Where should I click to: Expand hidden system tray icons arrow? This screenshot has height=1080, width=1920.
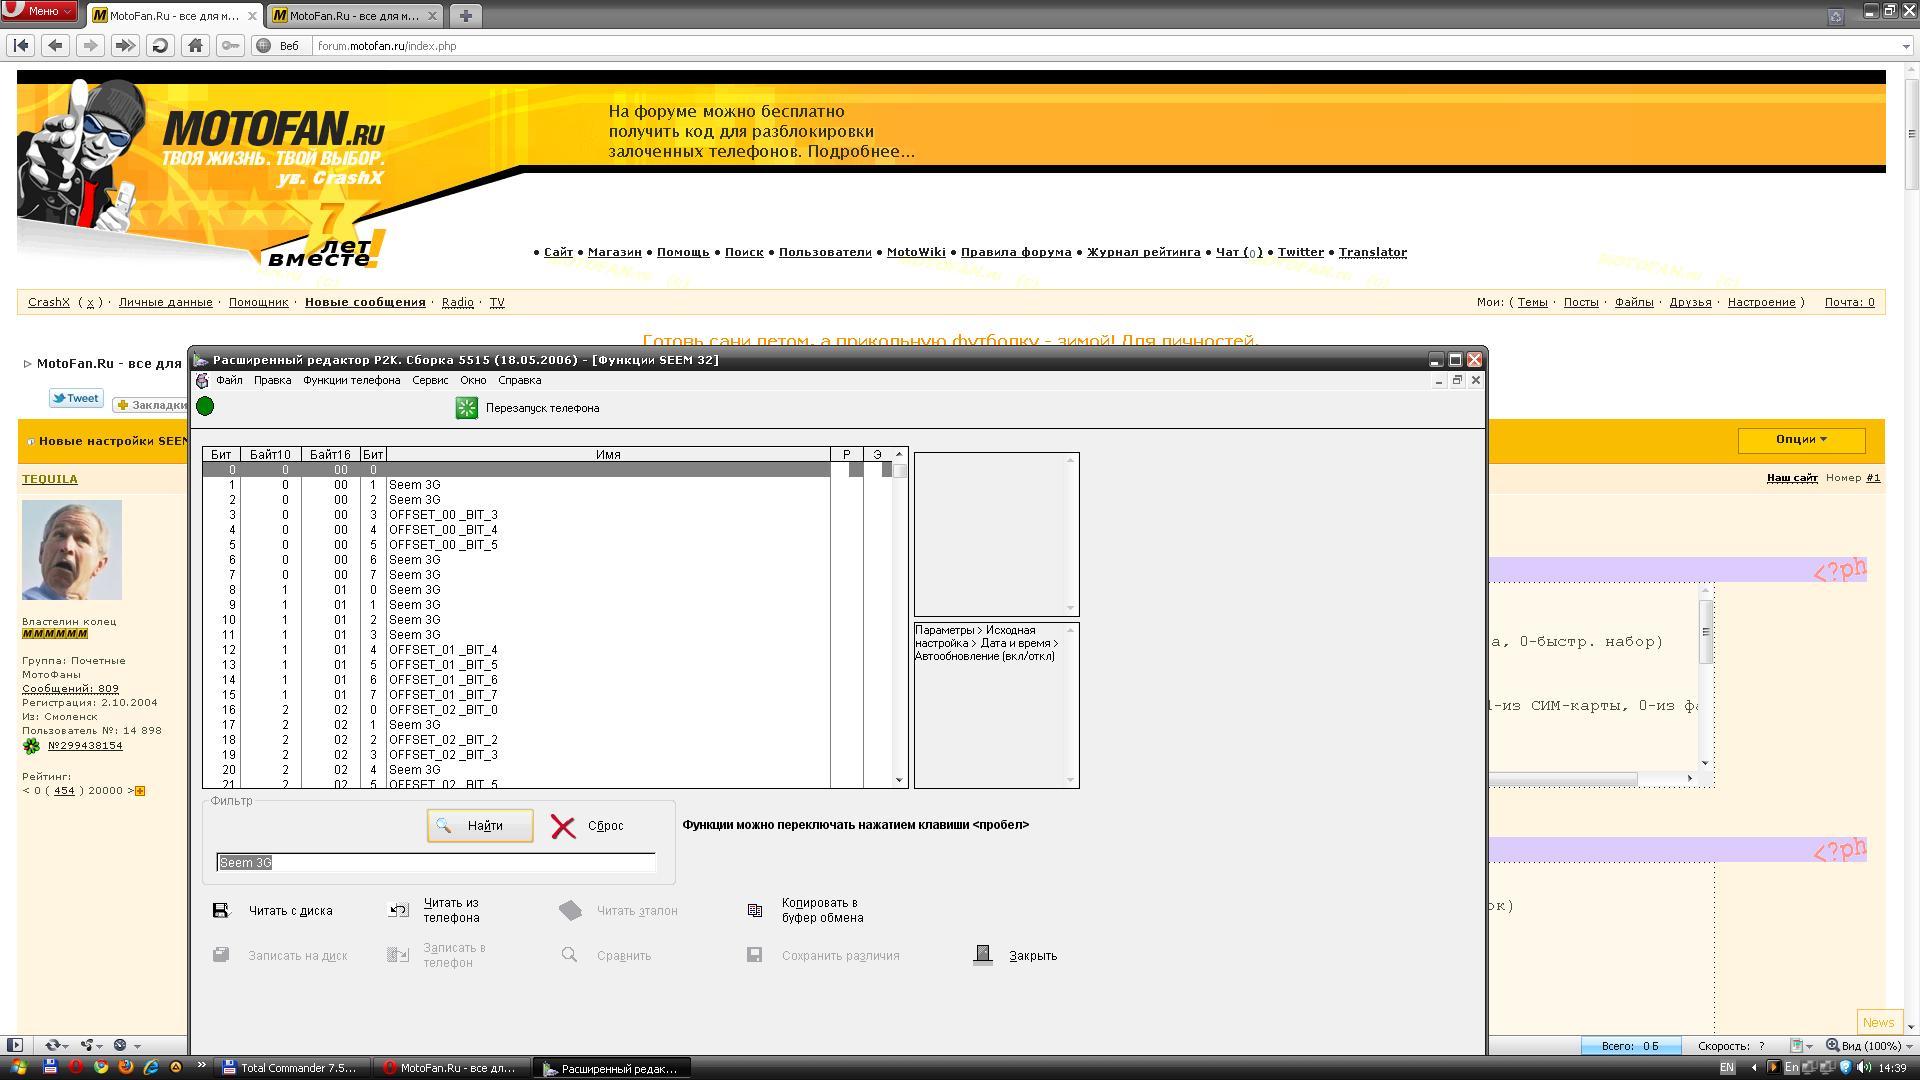pos(1754,1068)
